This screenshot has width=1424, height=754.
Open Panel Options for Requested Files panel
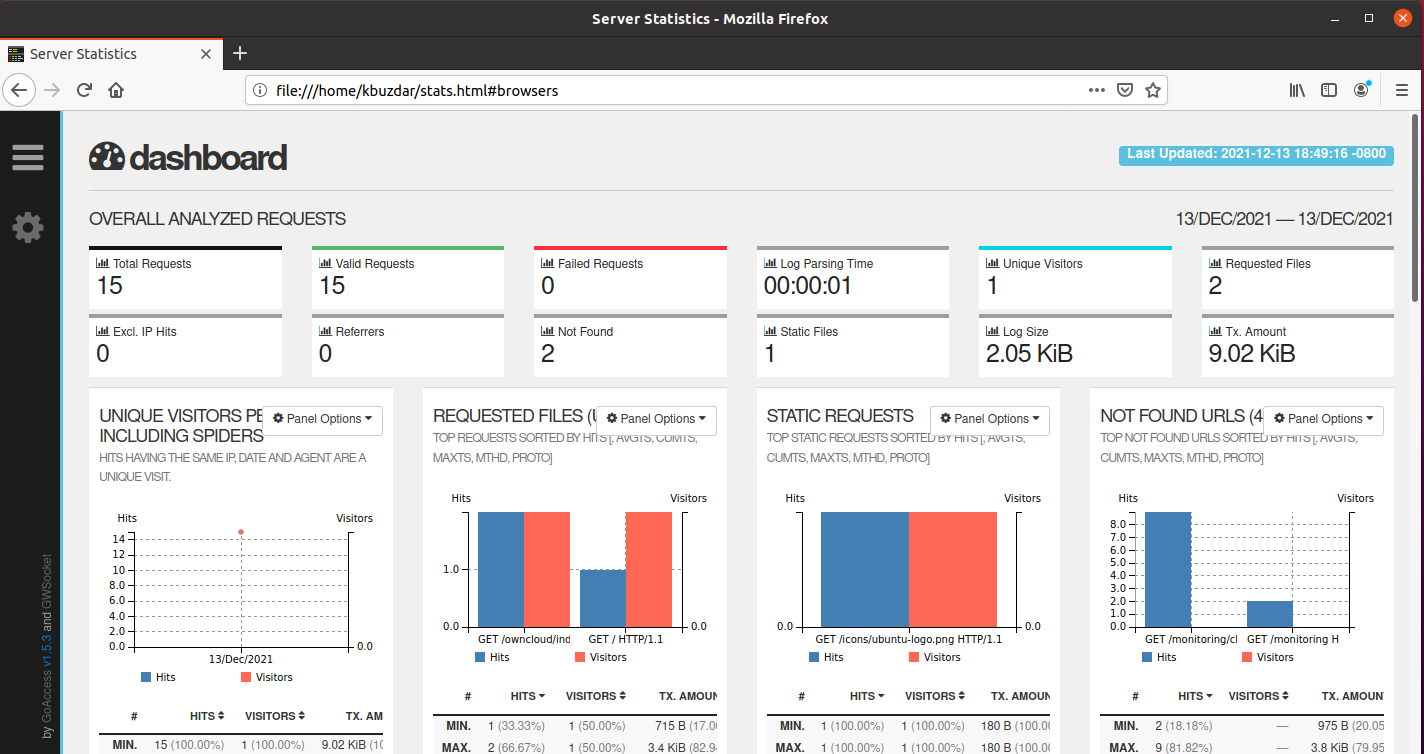click(x=656, y=420)
